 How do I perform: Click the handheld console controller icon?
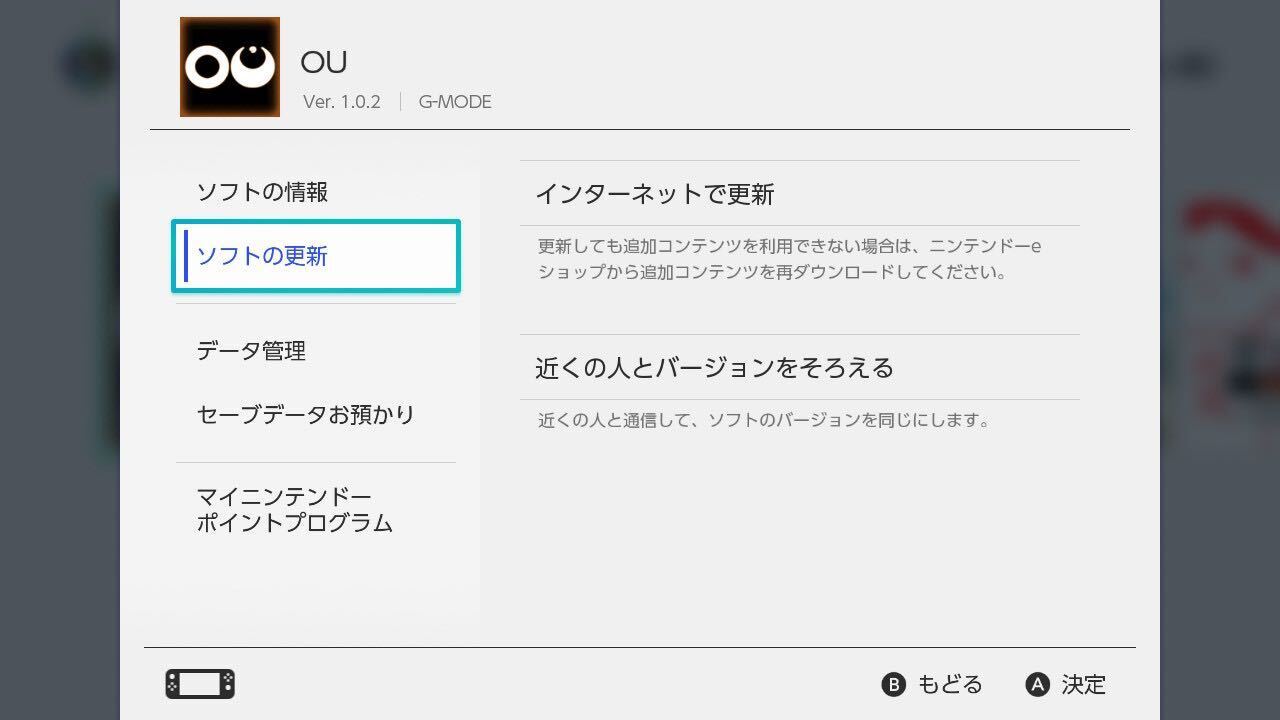click(x=200, y=684)
